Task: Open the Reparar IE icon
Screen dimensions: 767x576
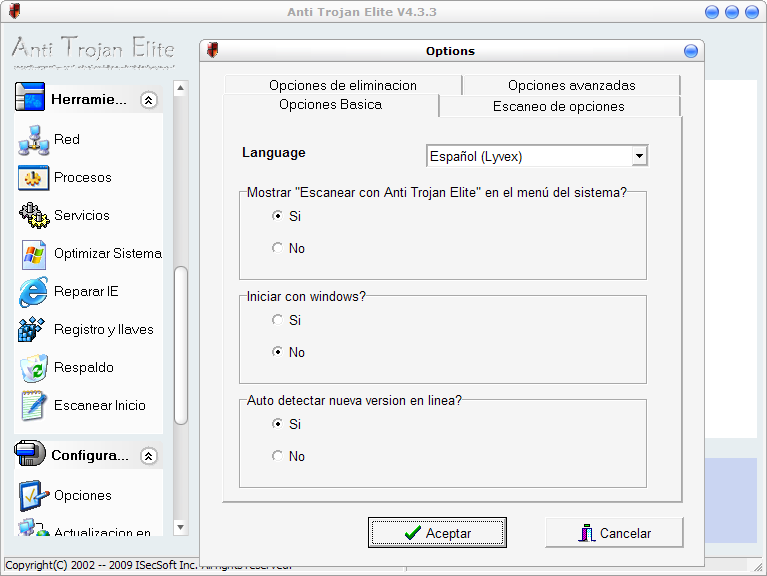Action: coord(33,292)
